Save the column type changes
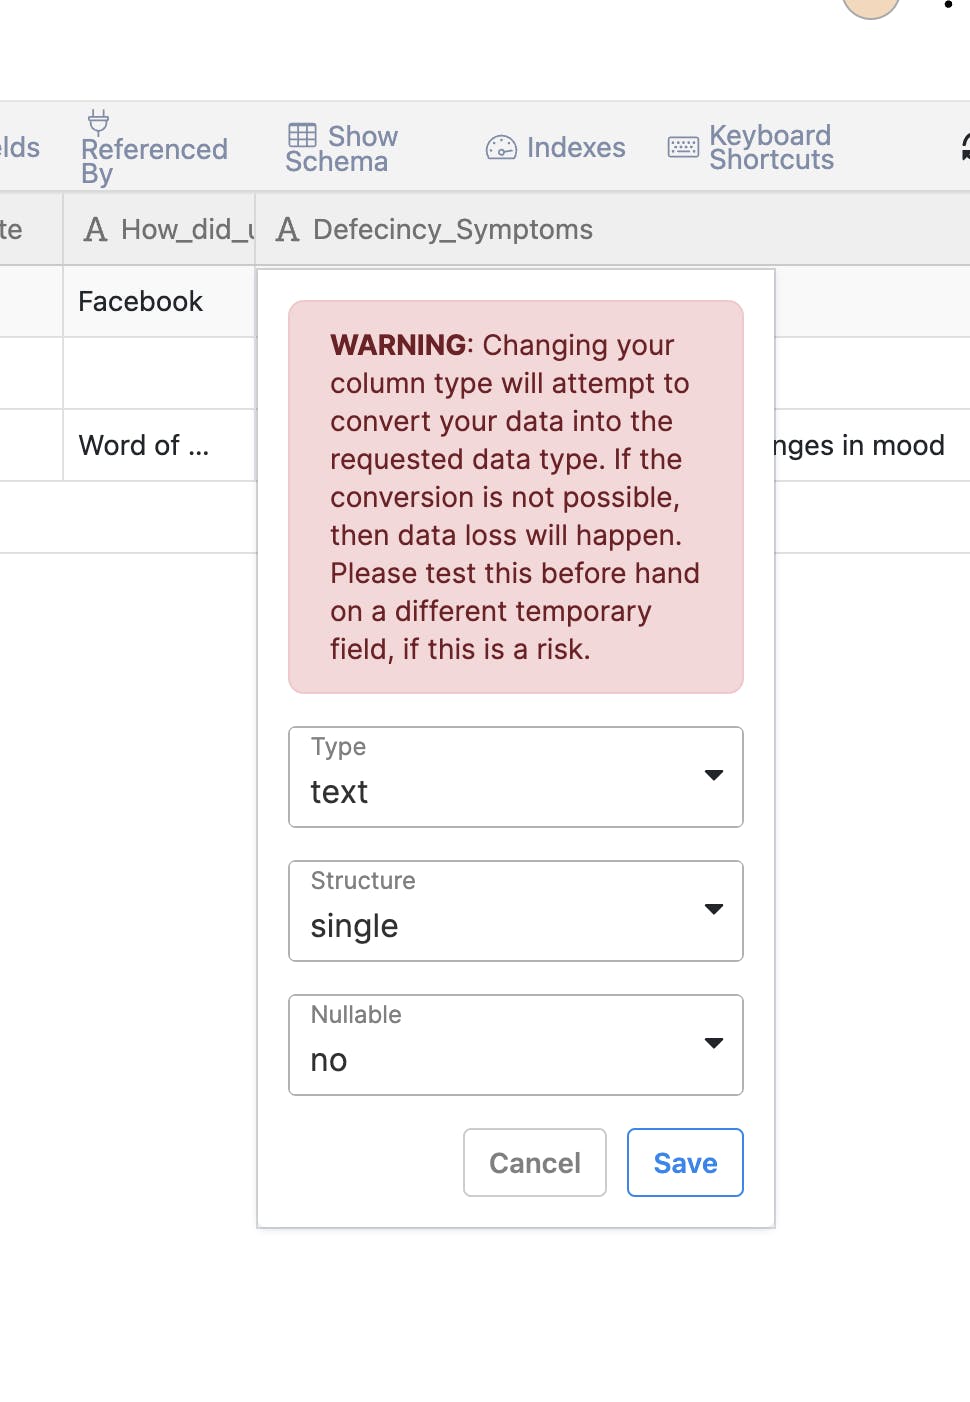Screen dimensions: 970x1402 click(x=685, y=1163)
